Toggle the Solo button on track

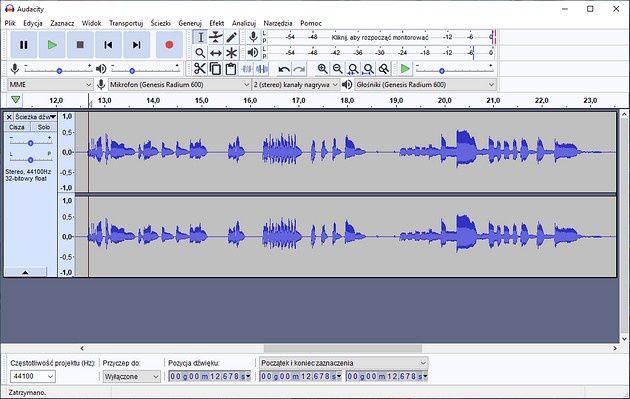[43, 127]
